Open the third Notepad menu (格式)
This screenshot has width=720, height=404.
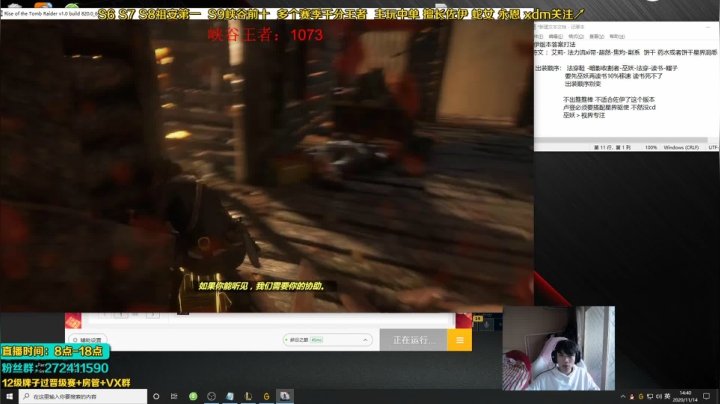tap(576, 36)
